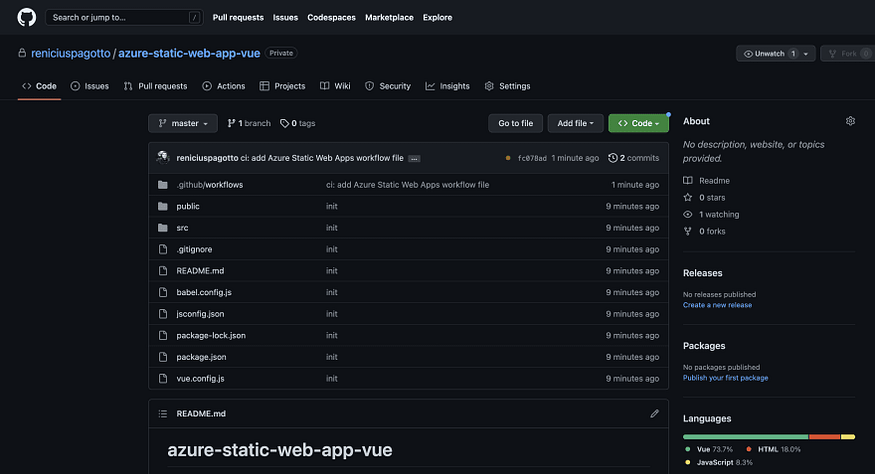Image resolution: width=875 pixels, height=474 pixels.
Task: Click reniciuspagotto commit author avatar
Action: pos(163,157)
